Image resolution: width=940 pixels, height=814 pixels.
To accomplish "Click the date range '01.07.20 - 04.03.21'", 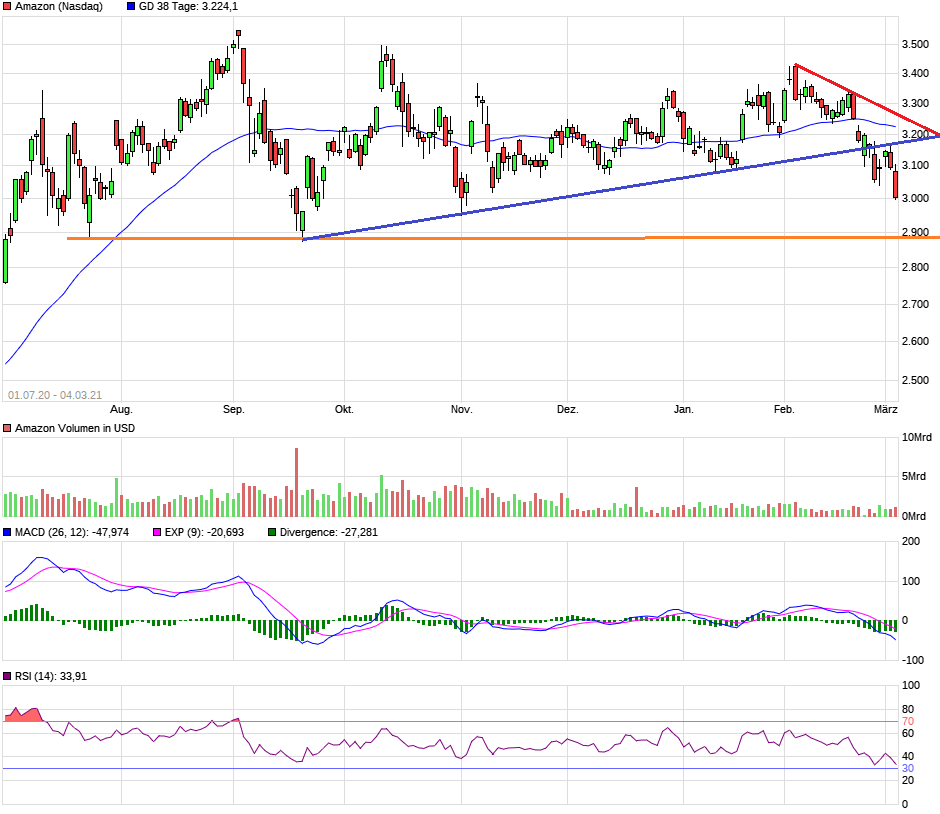I will (x=55, y=396).
